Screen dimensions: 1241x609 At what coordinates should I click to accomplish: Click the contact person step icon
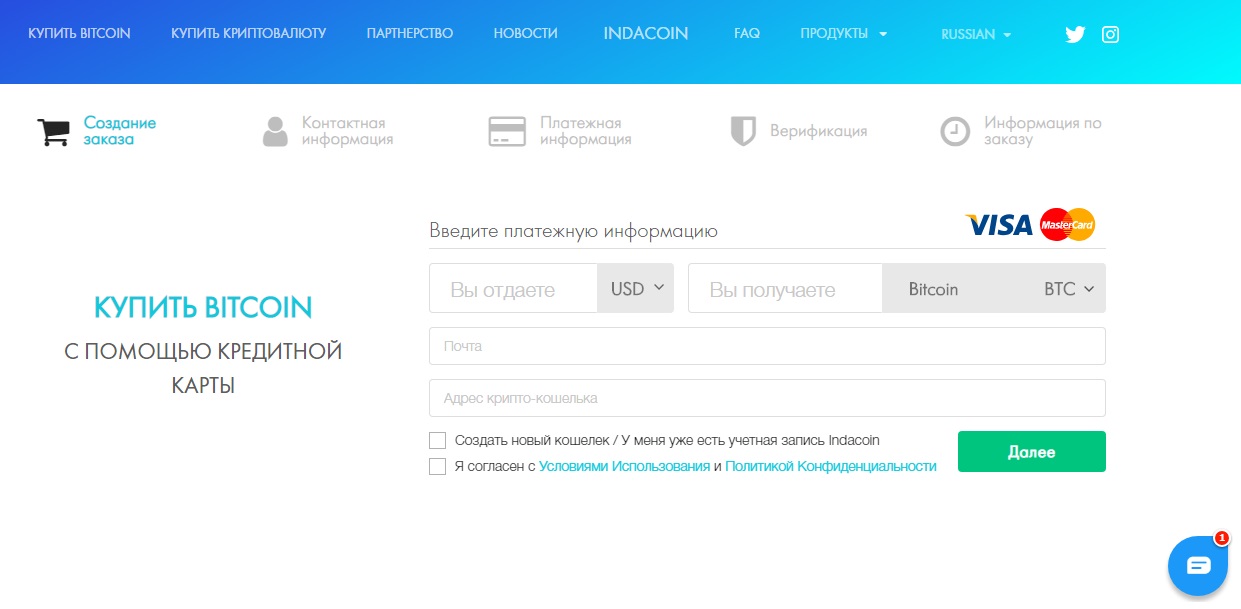pyautogui.click(x=275, y=132)
